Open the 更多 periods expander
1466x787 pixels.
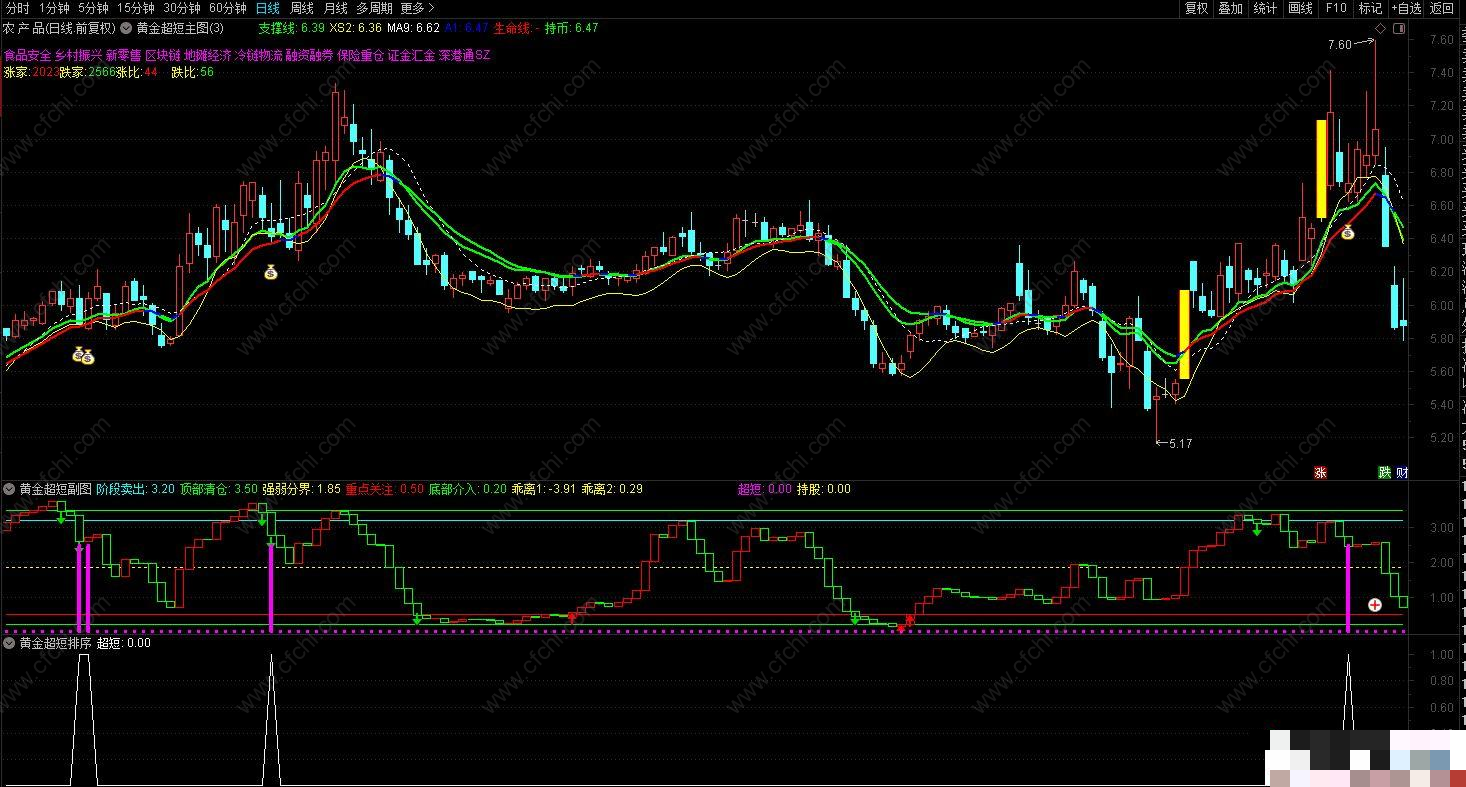pyautogui.click(x=418, y=8)
